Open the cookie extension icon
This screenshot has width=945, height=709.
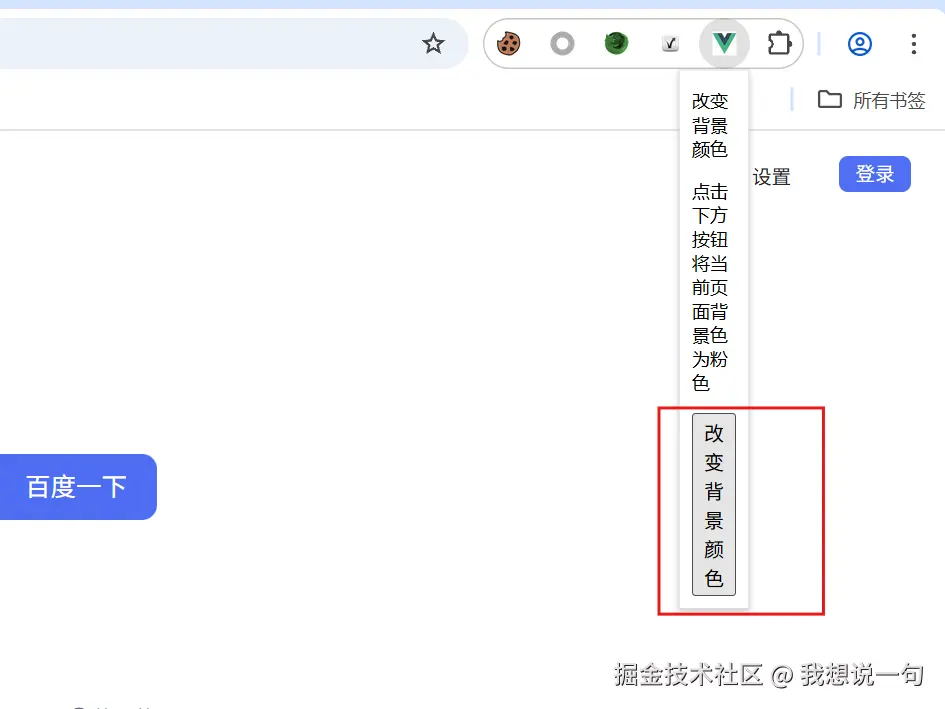click(508, 43)
